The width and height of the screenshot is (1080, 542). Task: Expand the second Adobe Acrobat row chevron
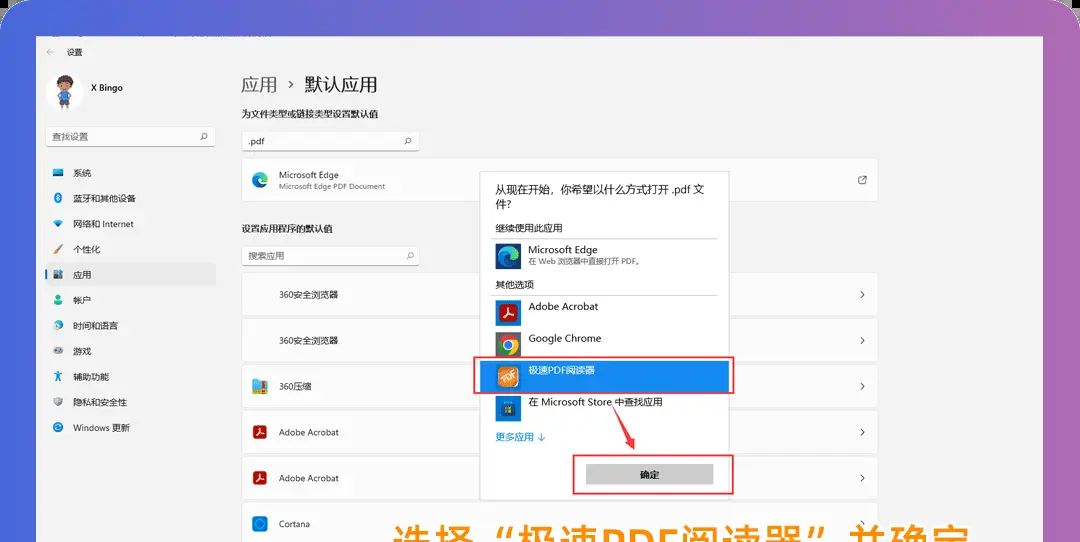[x=862, y=478]
